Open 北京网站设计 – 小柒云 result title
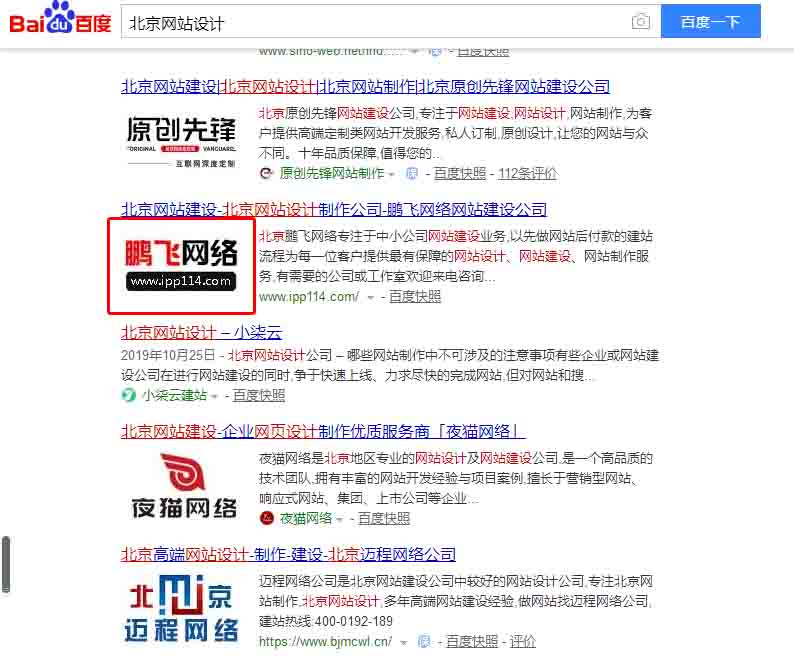Viewport: 794px width, 668px height. click(202, 332)
